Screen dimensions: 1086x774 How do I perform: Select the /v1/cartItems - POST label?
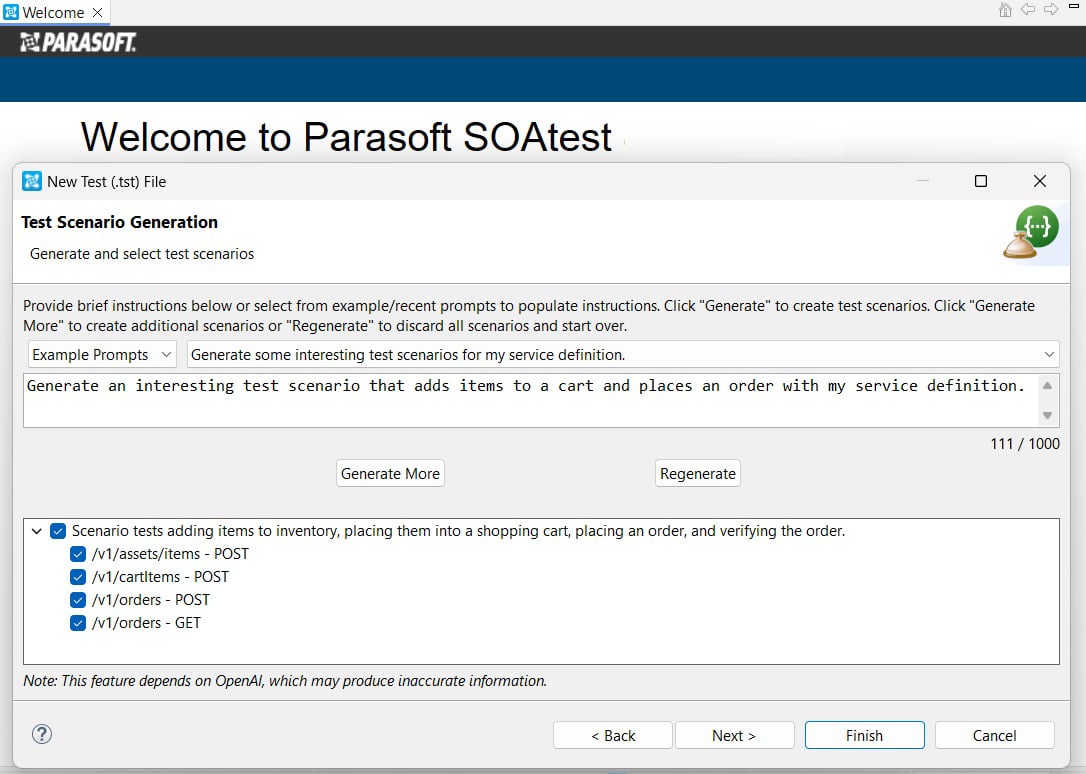(160, 577)
